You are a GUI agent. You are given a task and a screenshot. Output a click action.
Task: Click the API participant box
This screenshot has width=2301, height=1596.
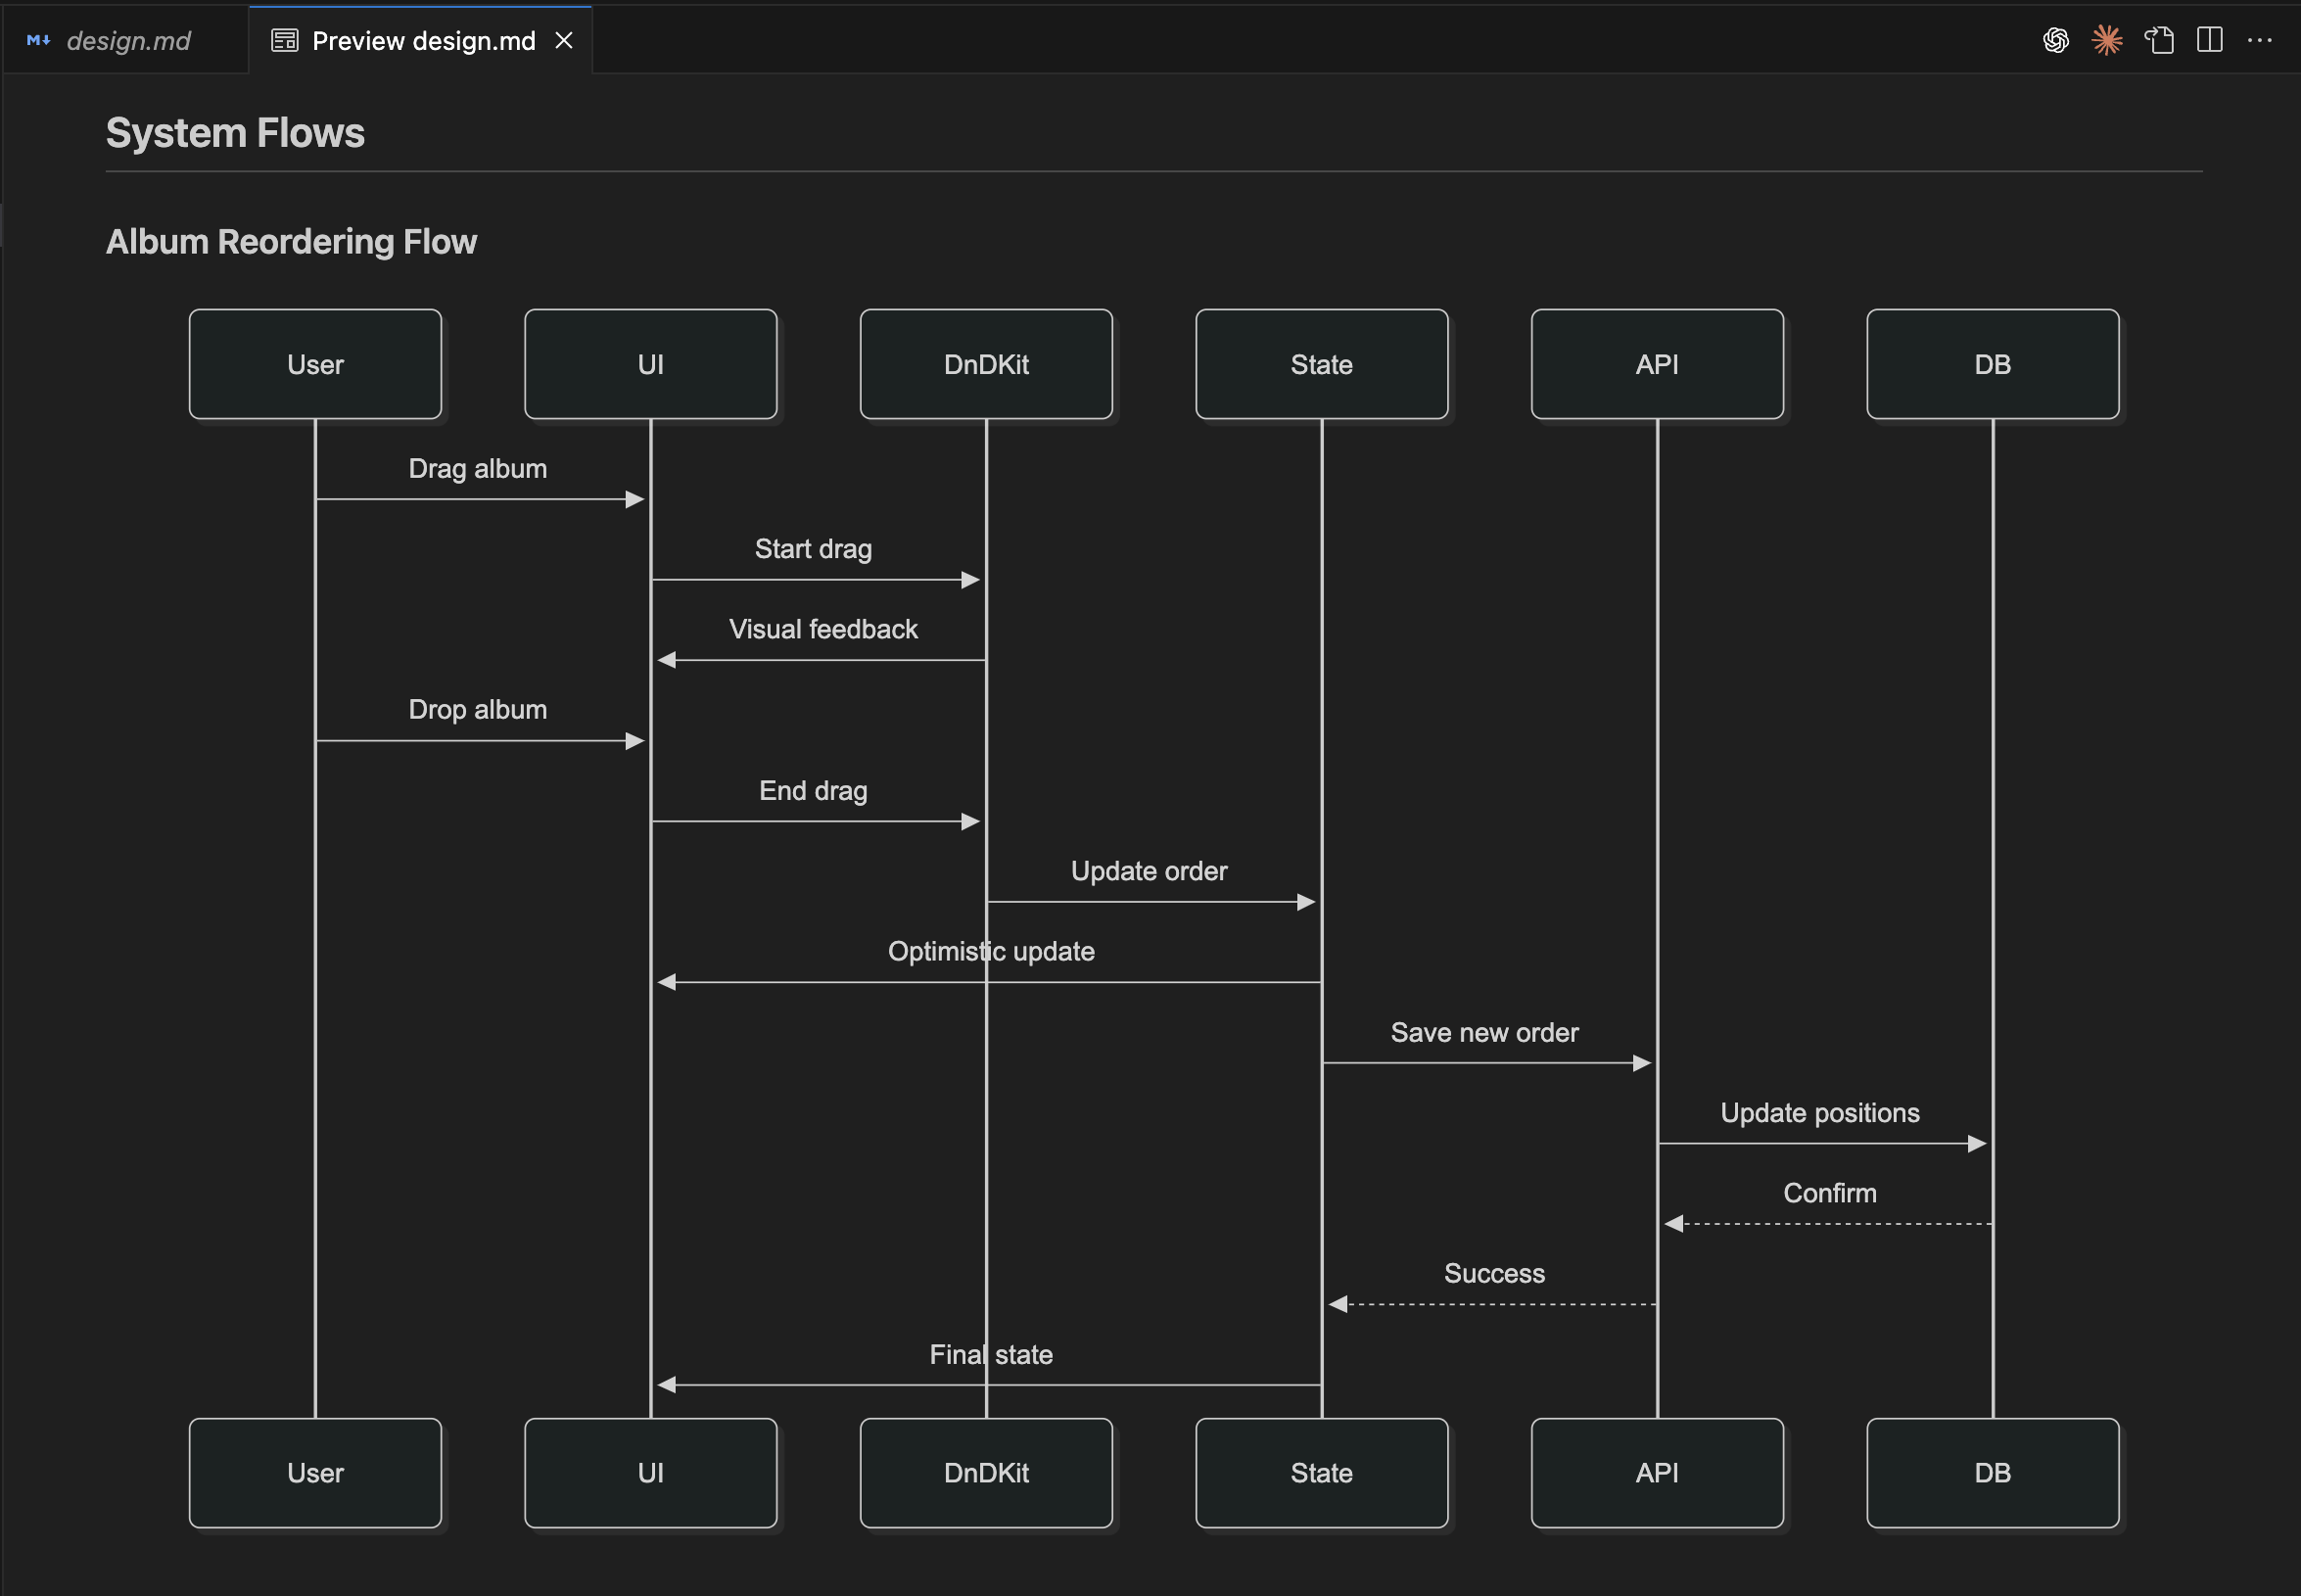click(x=1656, y=363)
